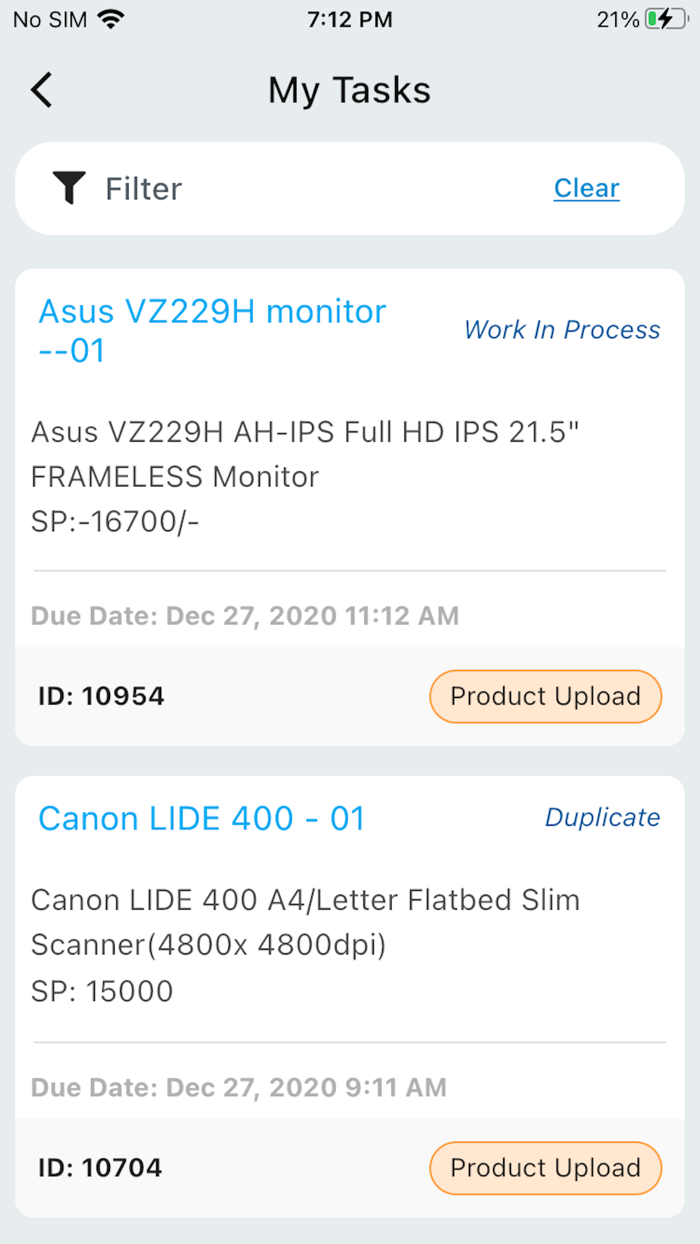Image resolution: width=700 pixels, height=1244 pixels.
Task: Tap the My Tasks title
Action: (x=349, y=90)
